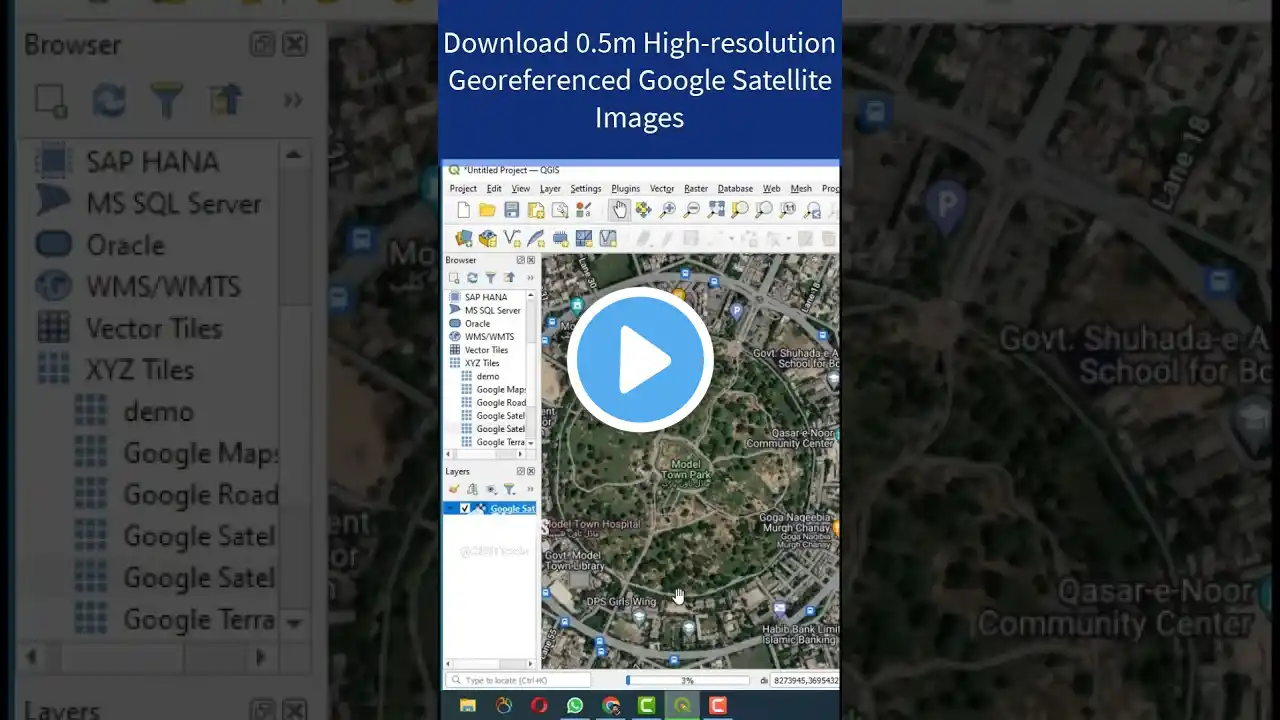
Task: Select the Zoom In magnifier tool
Action: [x=667, y=210]
